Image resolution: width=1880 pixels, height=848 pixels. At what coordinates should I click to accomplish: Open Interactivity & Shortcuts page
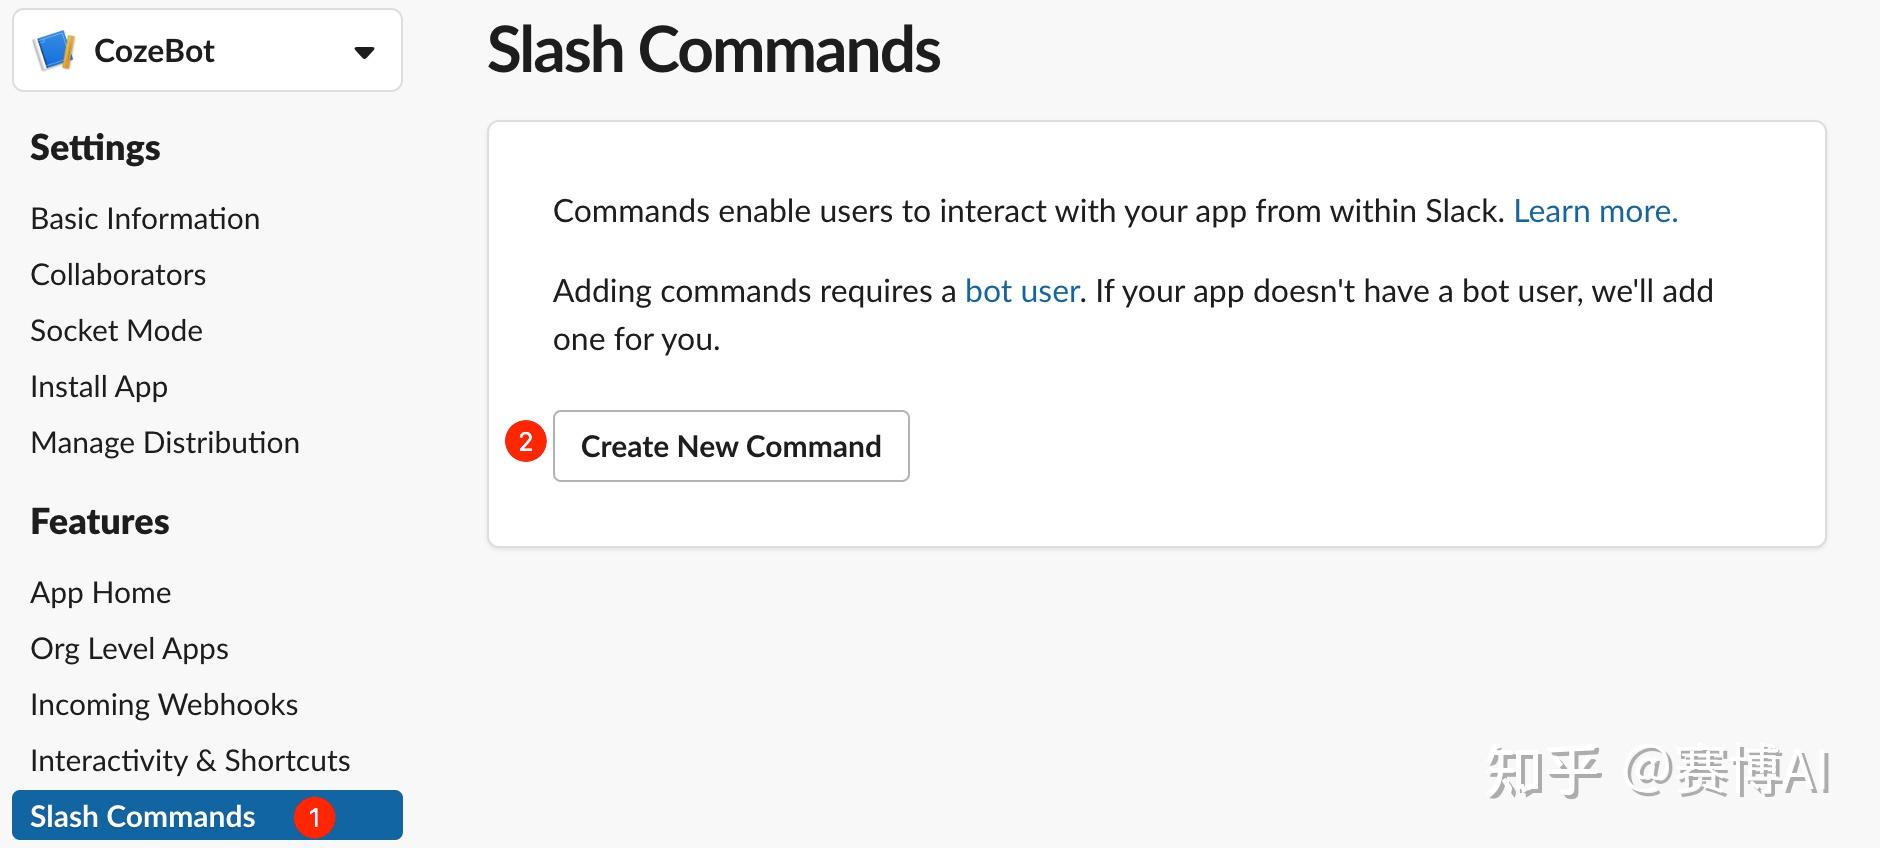(x=190, y=761)
